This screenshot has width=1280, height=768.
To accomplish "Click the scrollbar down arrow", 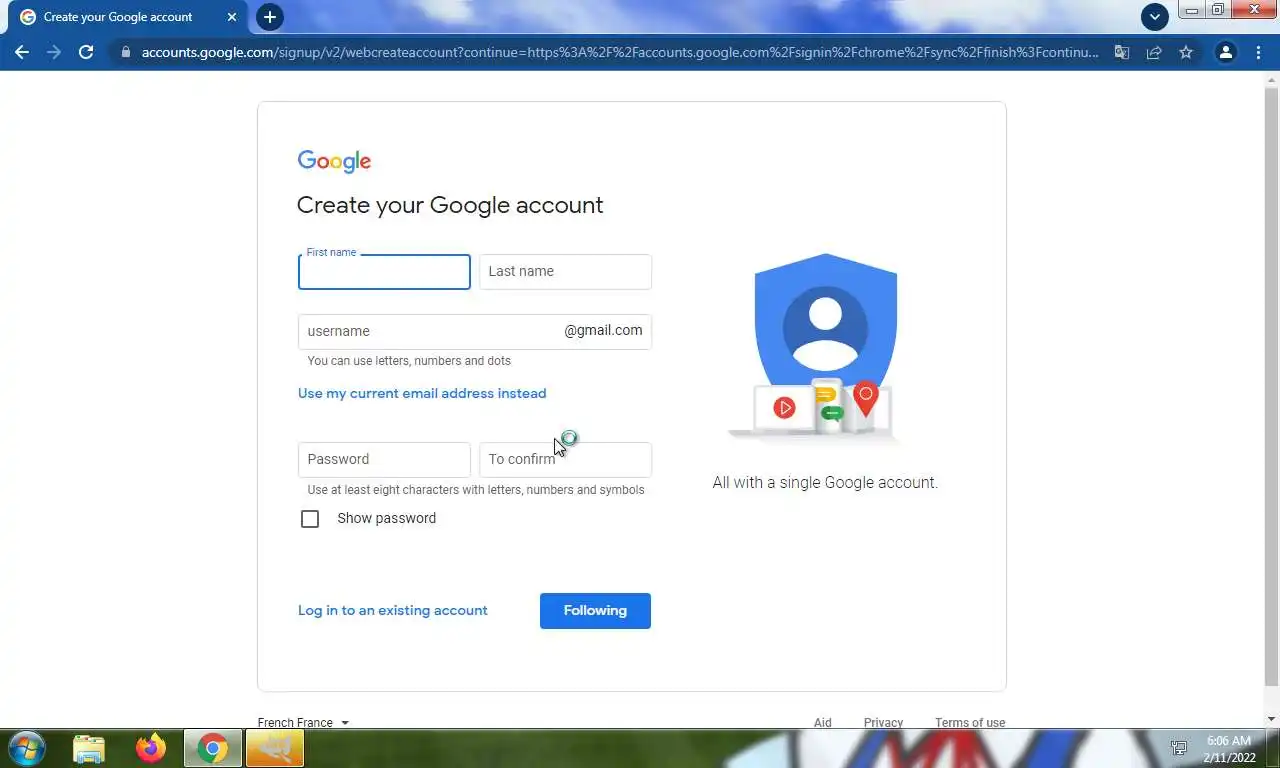I will [x=1272, y=718].
